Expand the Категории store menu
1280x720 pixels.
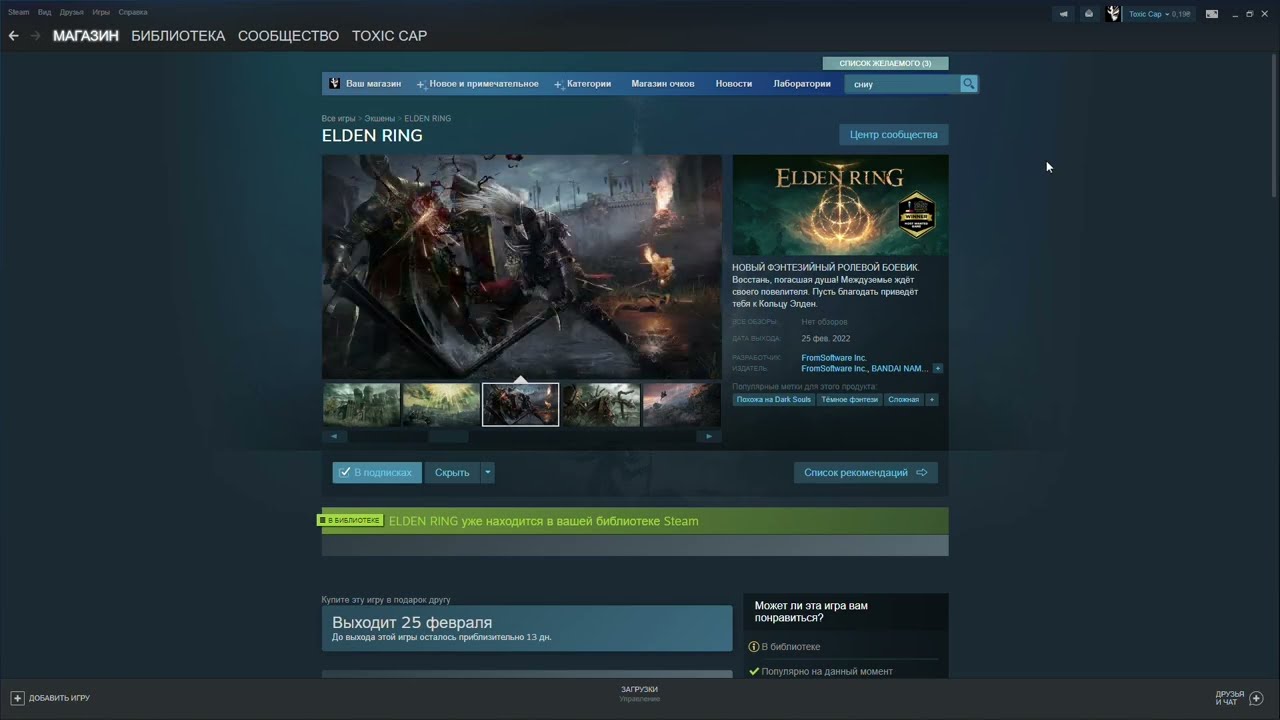coord(583,84)
